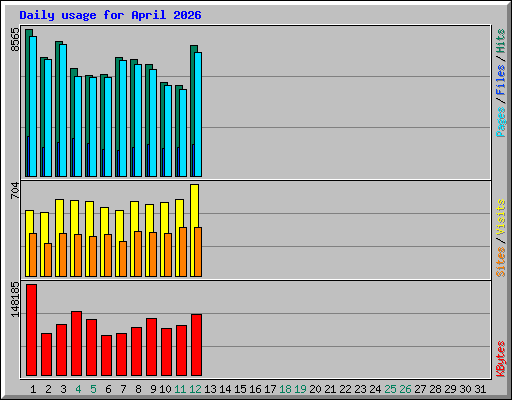Click the cyan Files bar for day 10
The height and width of the screenshot is (400, 512).
coord(168,131)
